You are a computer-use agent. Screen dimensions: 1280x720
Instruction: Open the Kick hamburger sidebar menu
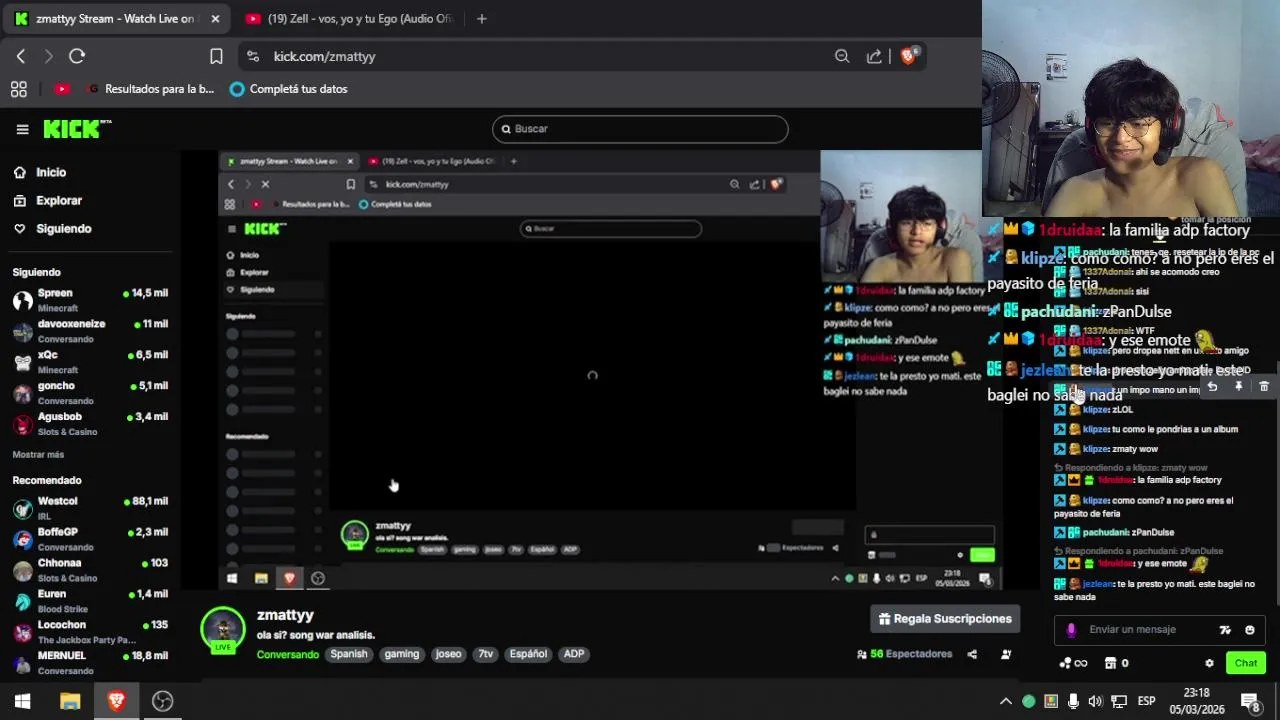(x=22, y=129)
